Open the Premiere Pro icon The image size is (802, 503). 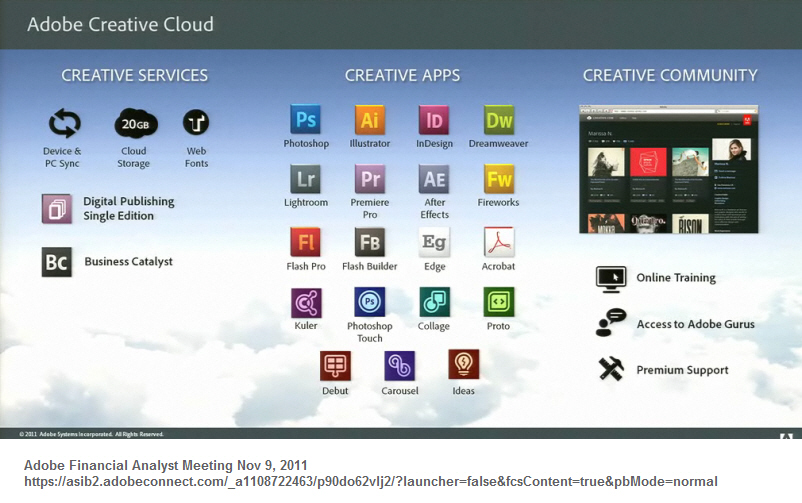click(x=369, y=179)
